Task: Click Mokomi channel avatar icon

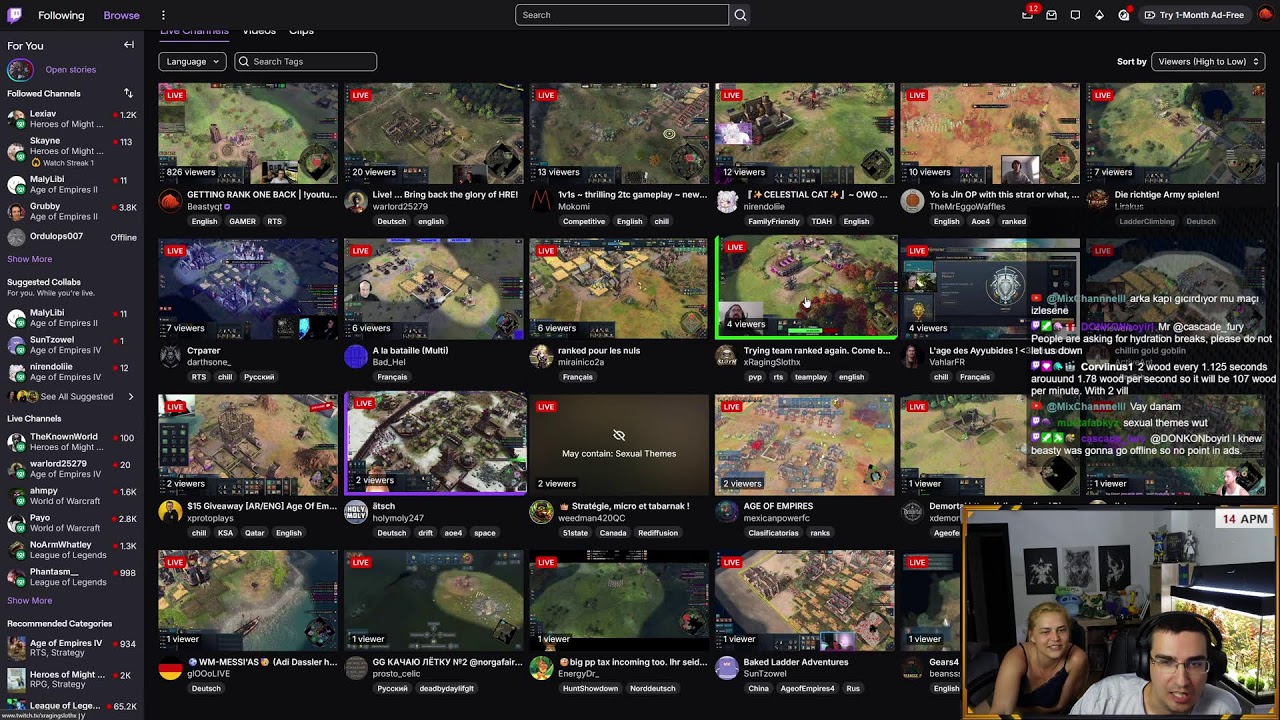Action: (x=541, y=201)
